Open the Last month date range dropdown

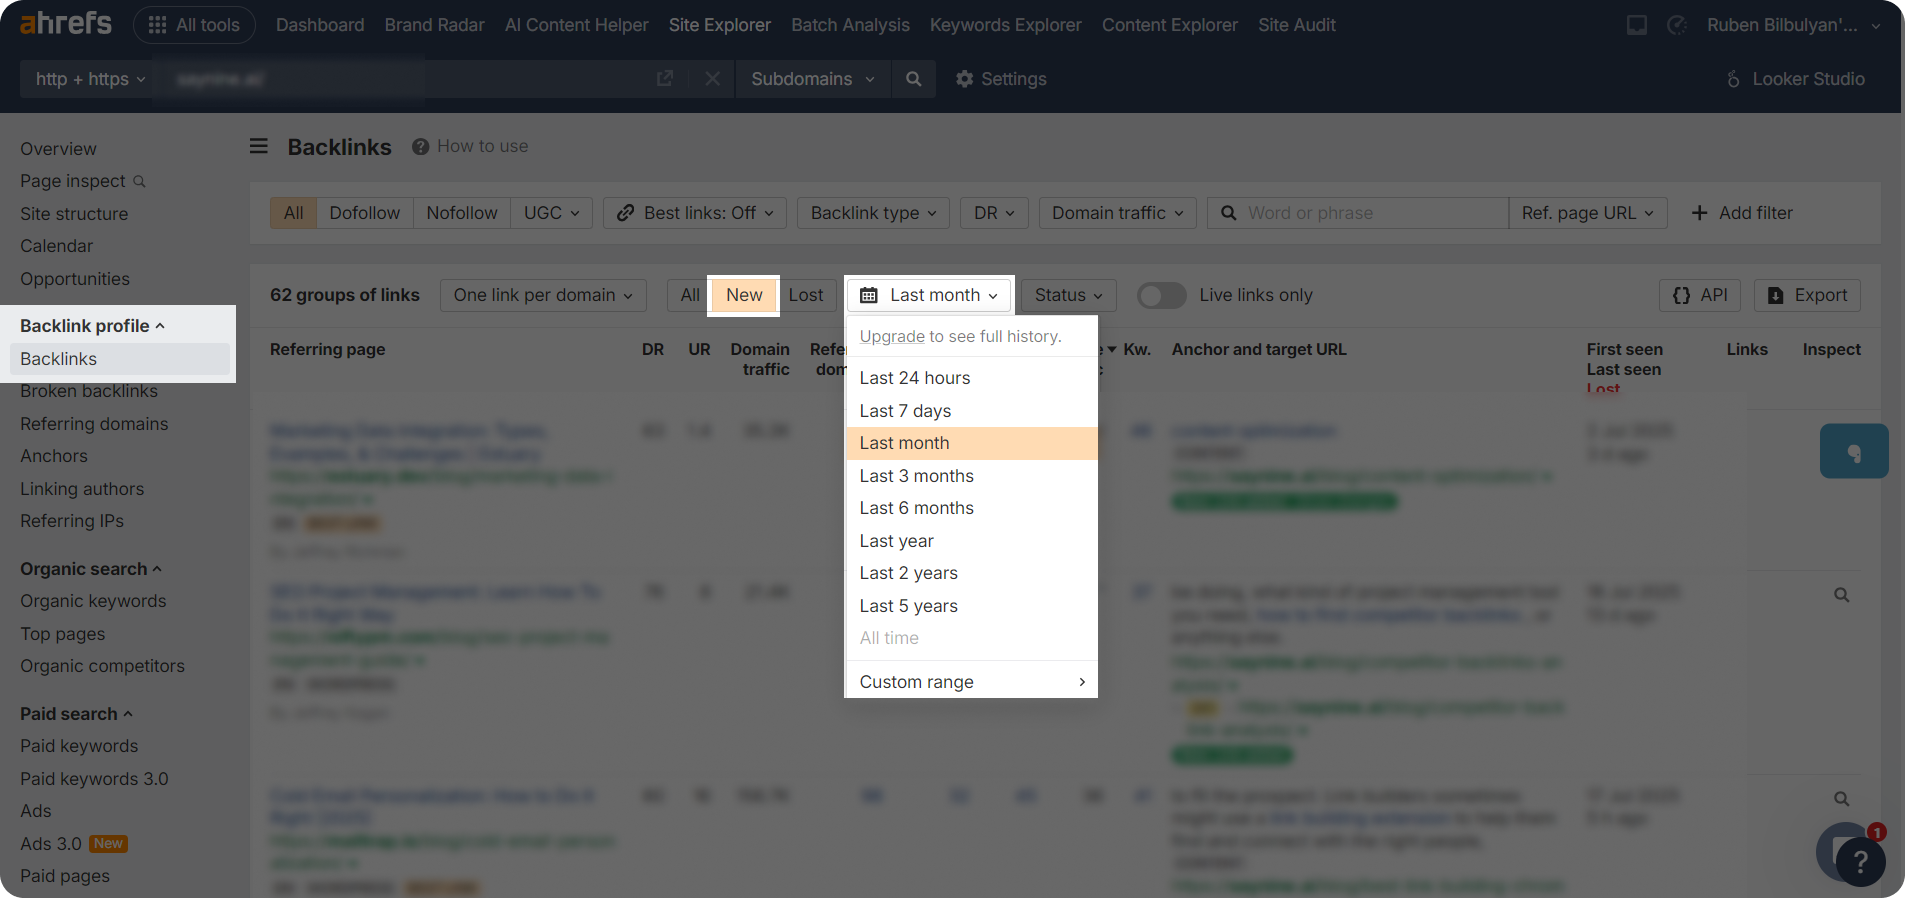click(x=929, y=295)
